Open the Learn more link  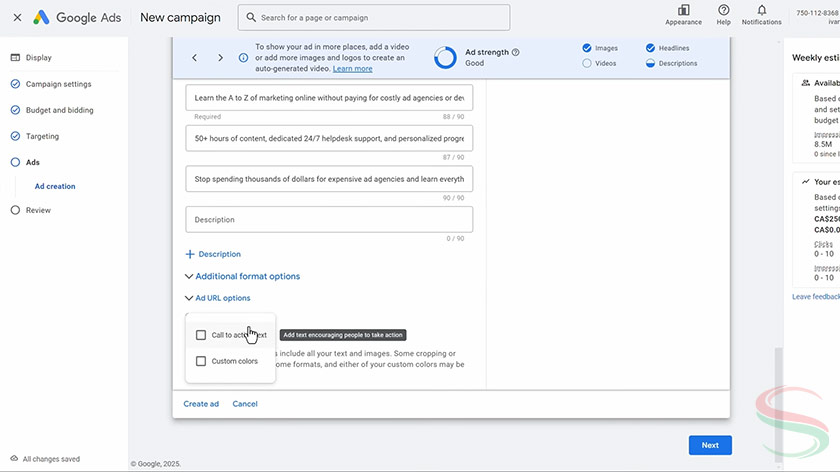pyautogui.click(x=352, y=69)
